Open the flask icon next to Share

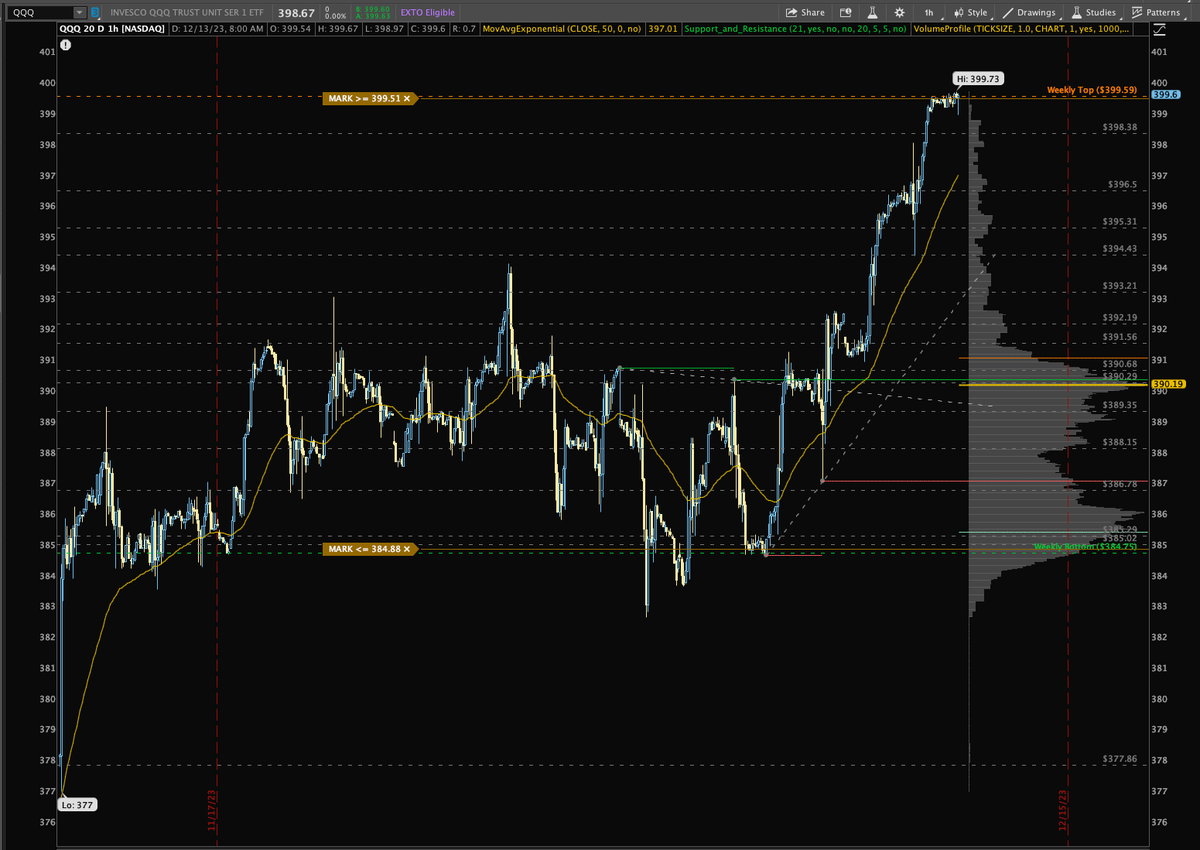(x=872, y=12)
